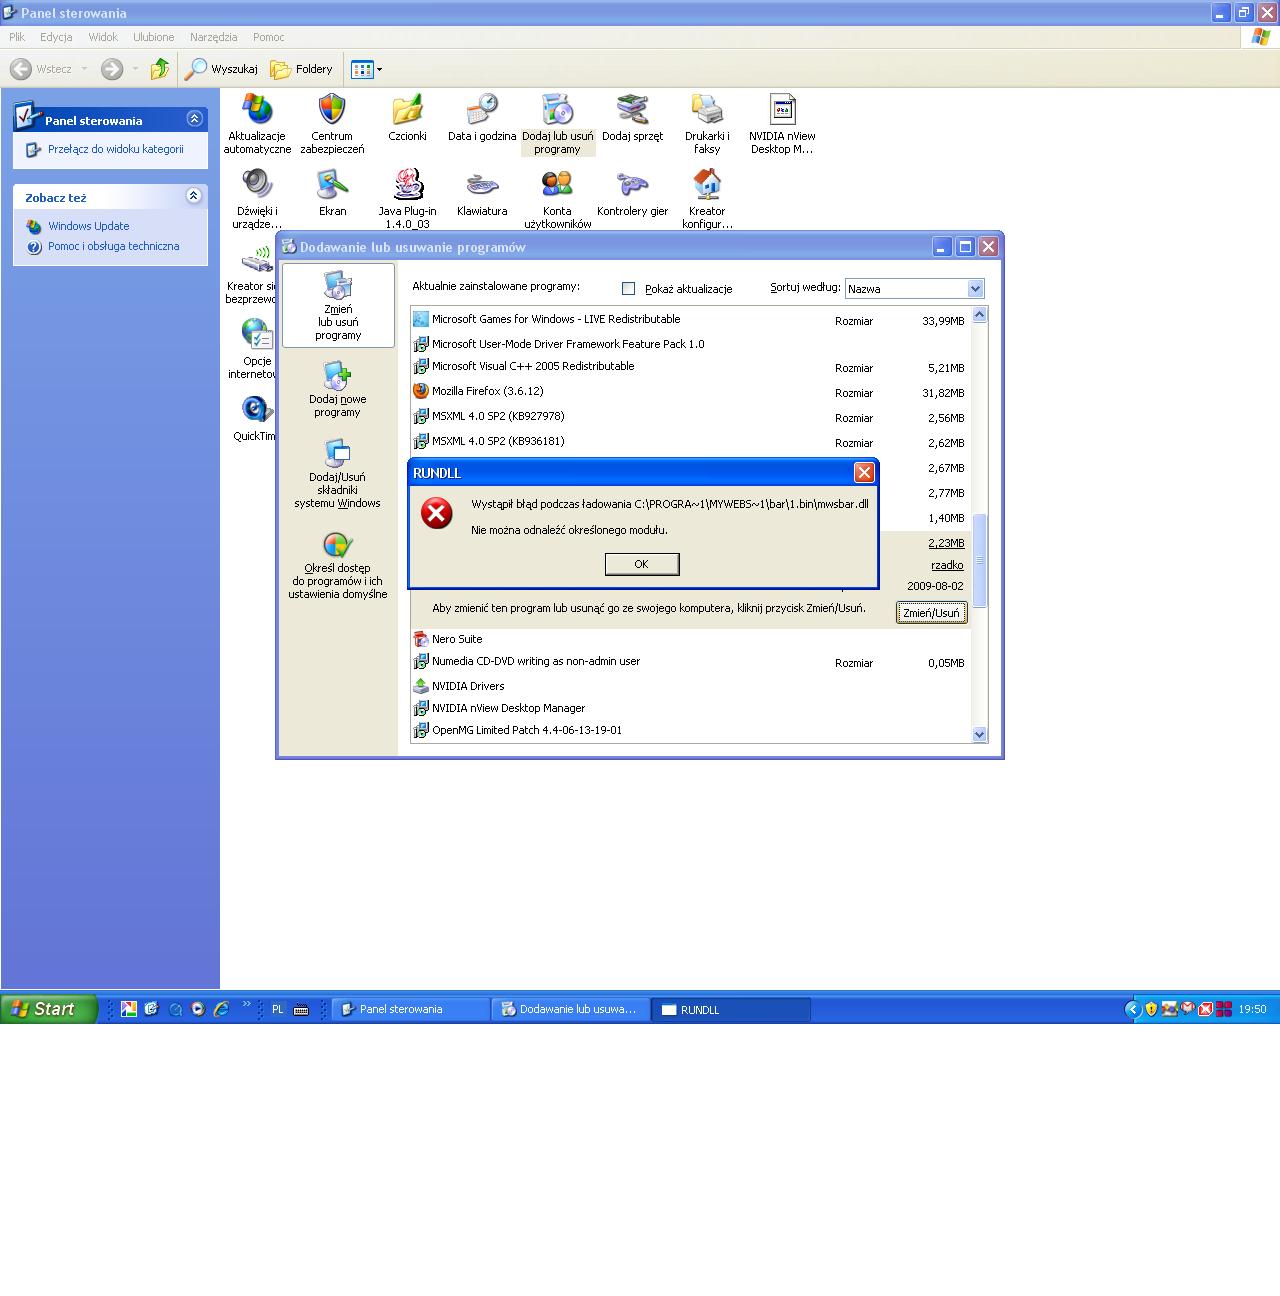
Task: Open the Ulubione menu
Action: click(154, 37)
